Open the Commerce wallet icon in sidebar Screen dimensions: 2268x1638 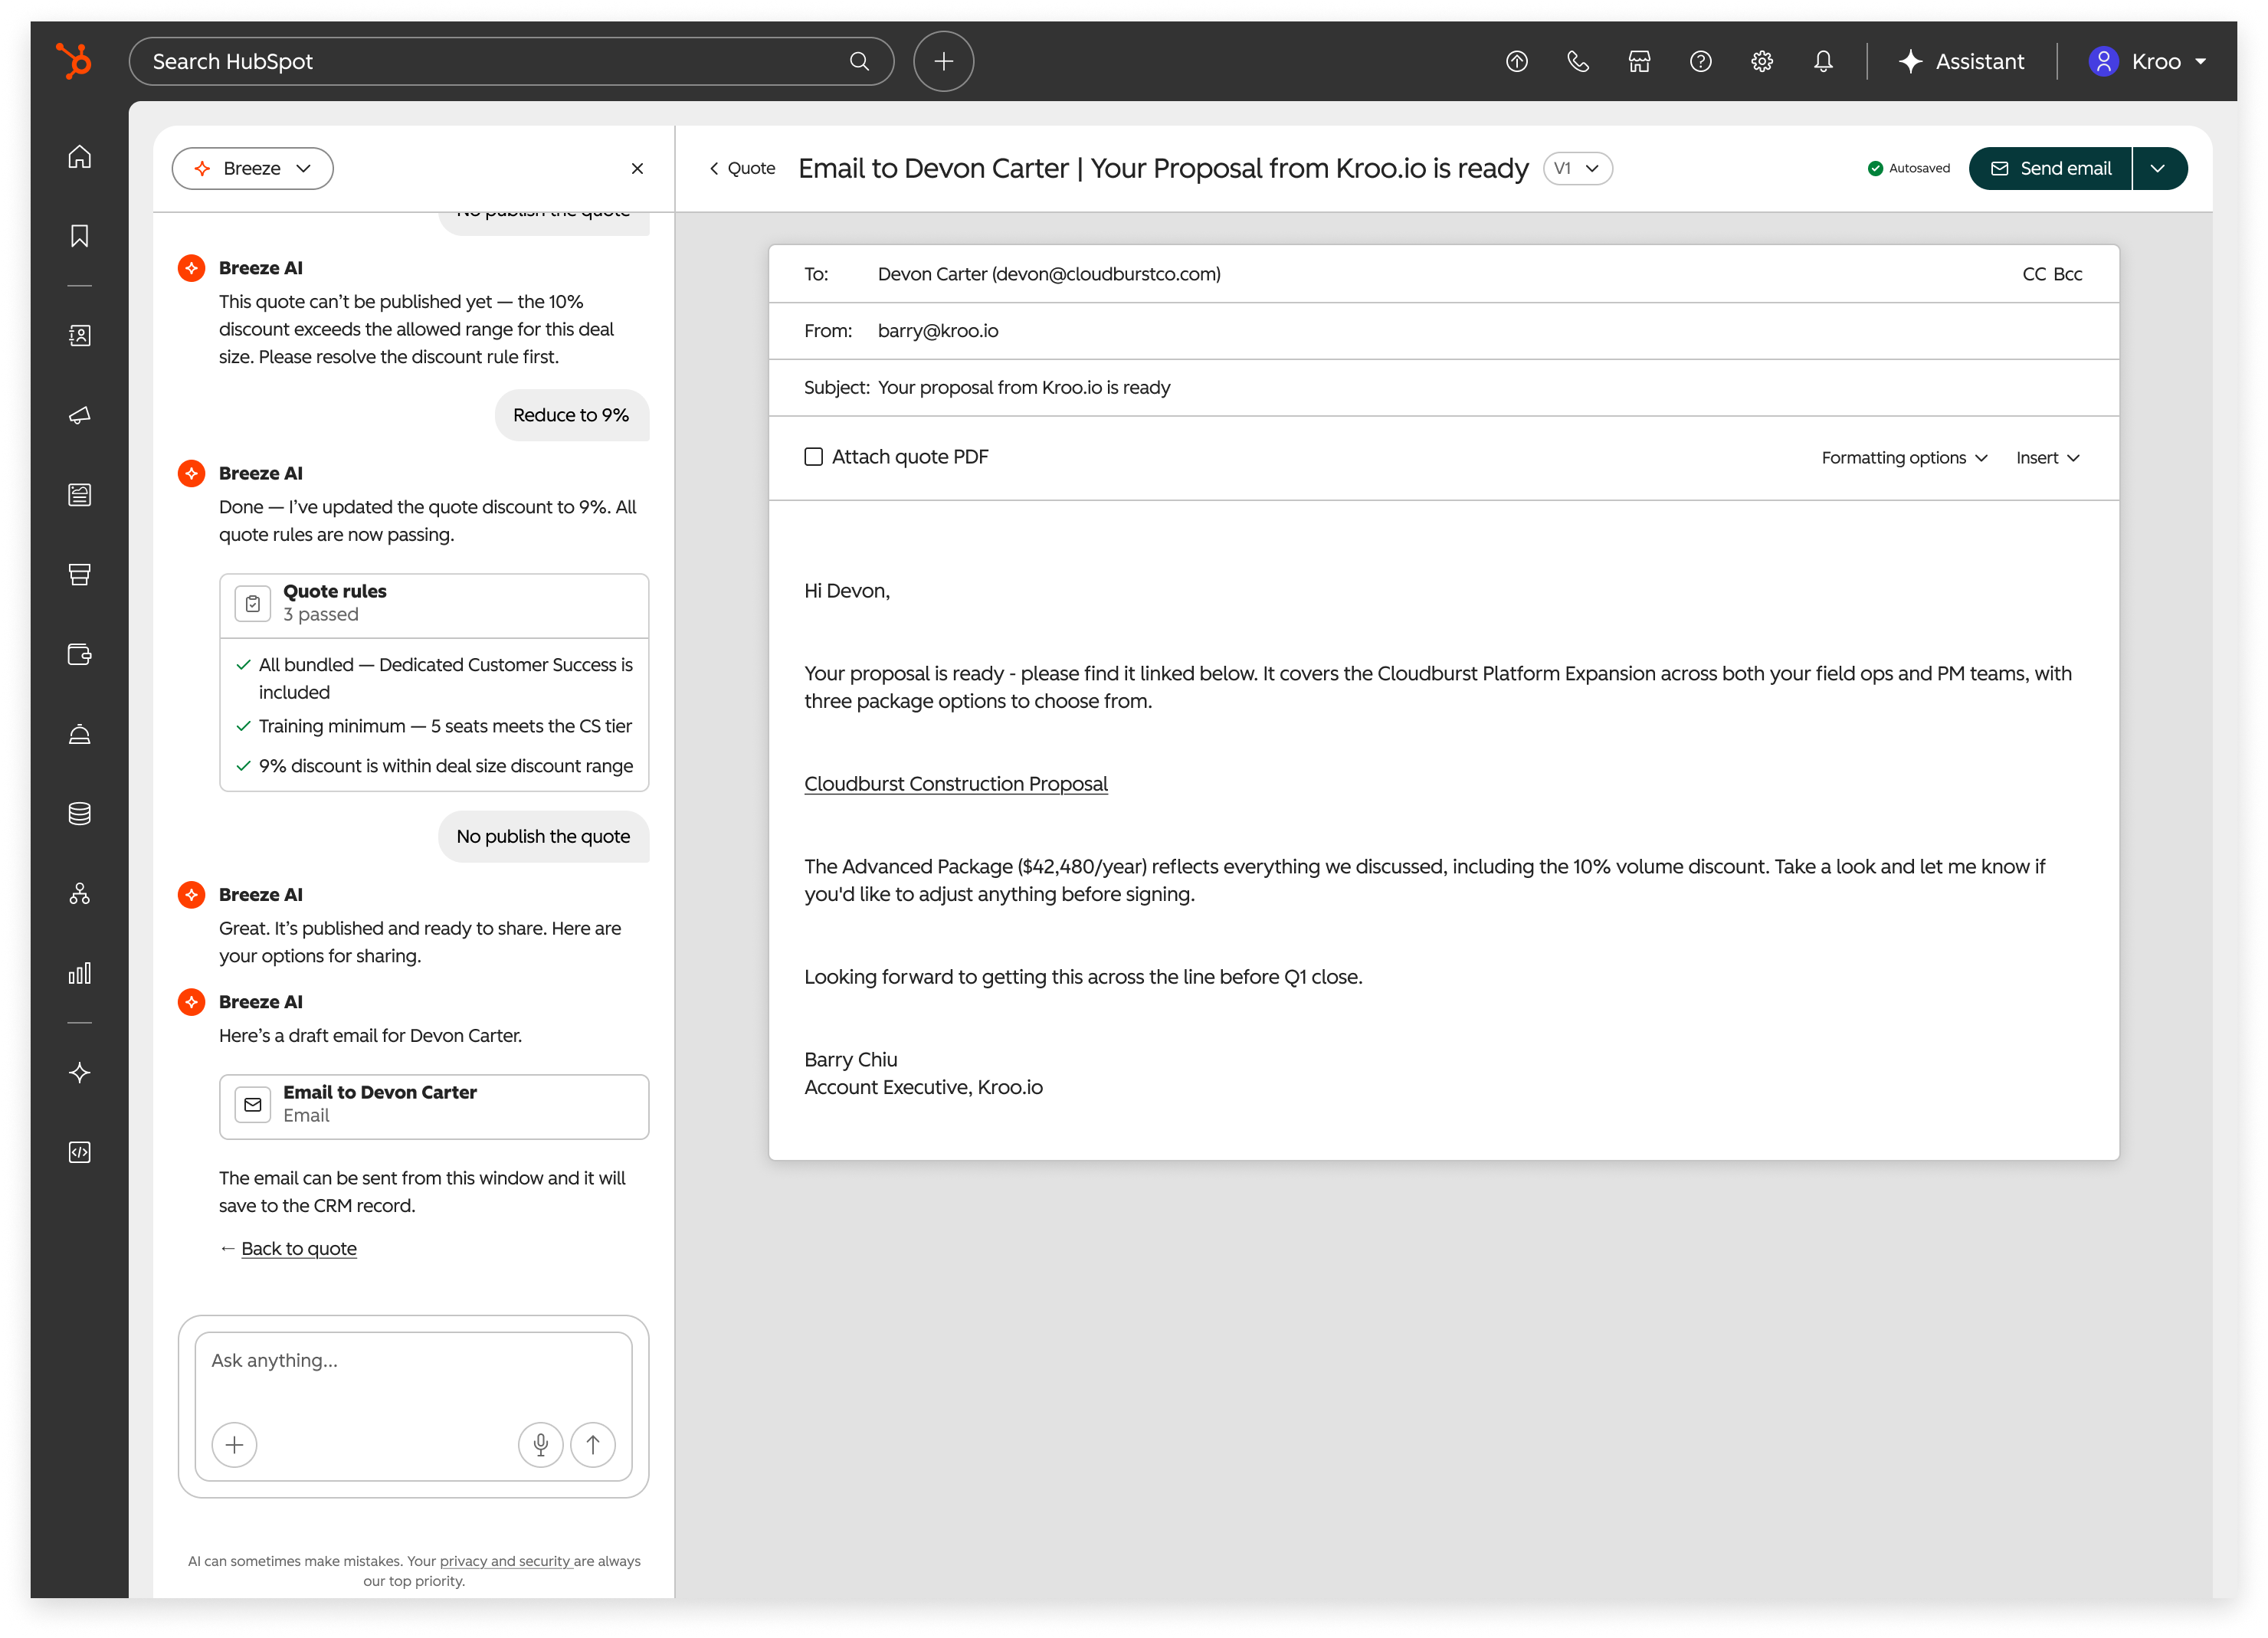(80, 655)
